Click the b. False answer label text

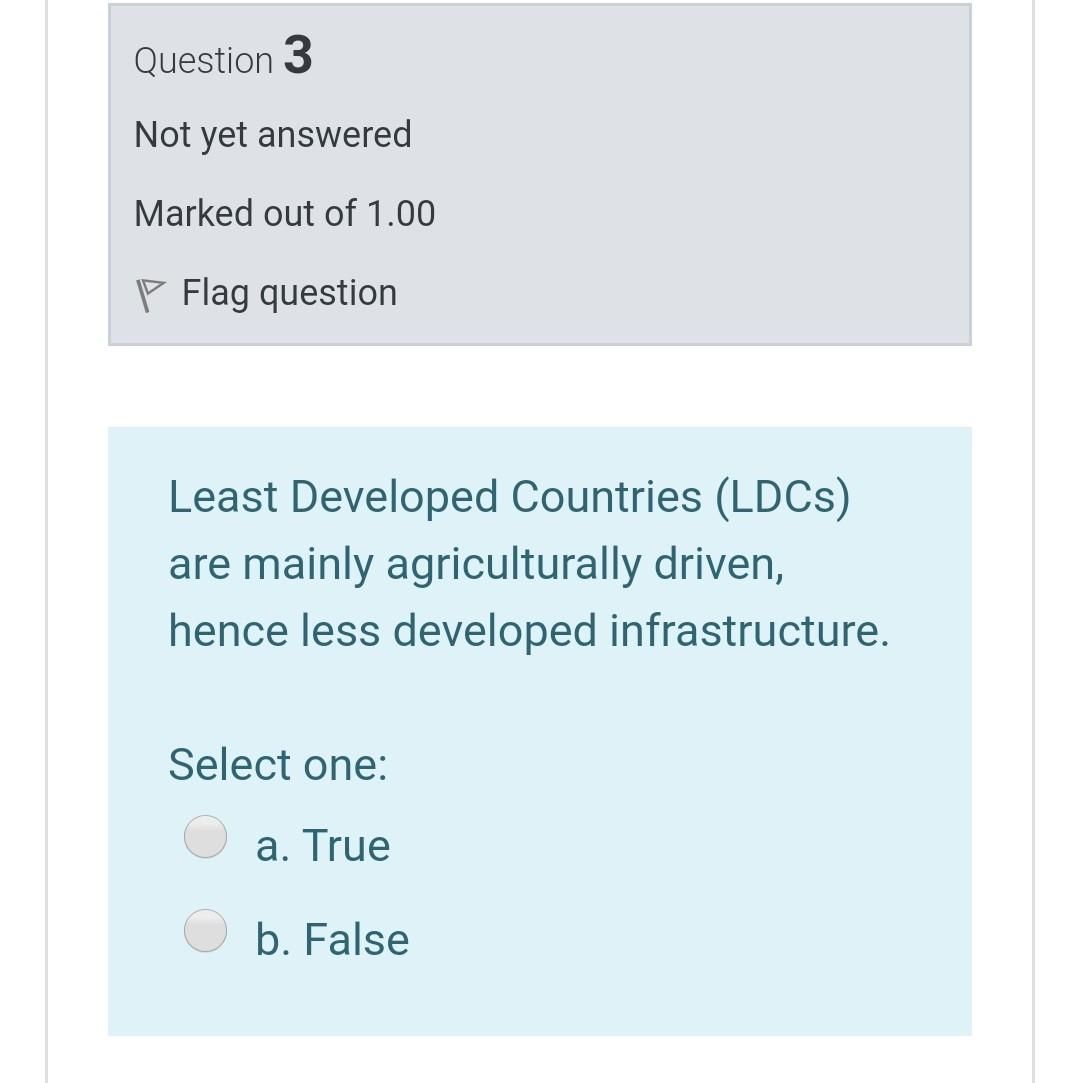pyautogui.click(x=333, y=938)
